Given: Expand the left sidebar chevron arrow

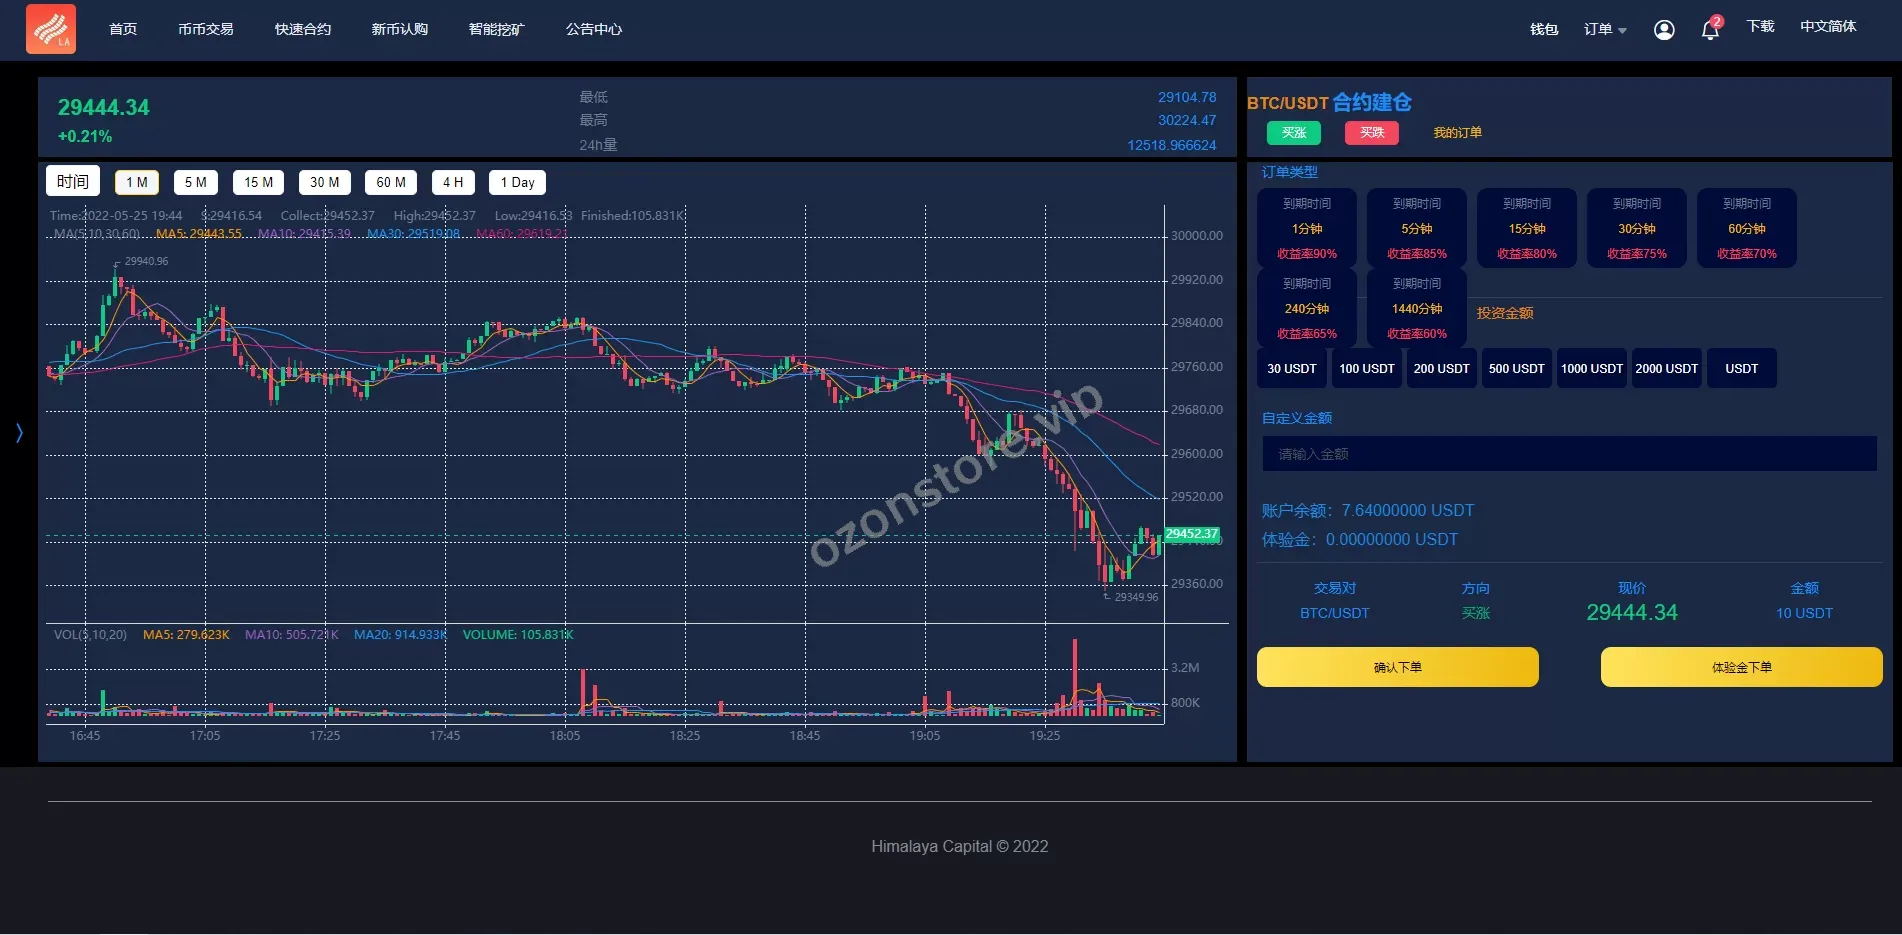Looking at the screenshot, I should pos(19,432).
